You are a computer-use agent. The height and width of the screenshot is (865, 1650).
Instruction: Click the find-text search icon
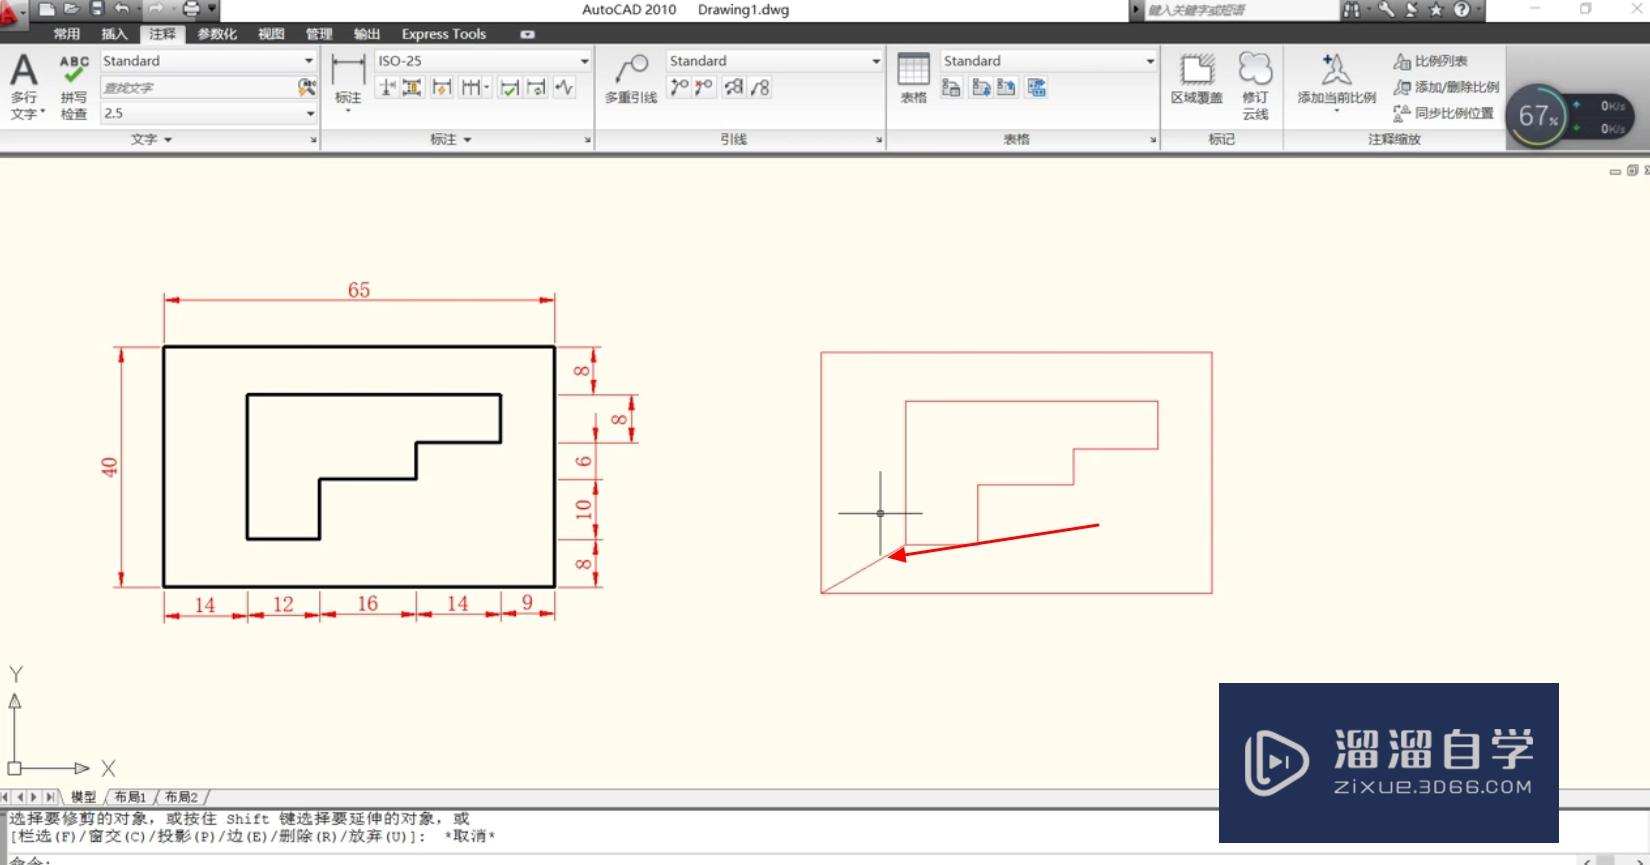click(x=307, y=88)
